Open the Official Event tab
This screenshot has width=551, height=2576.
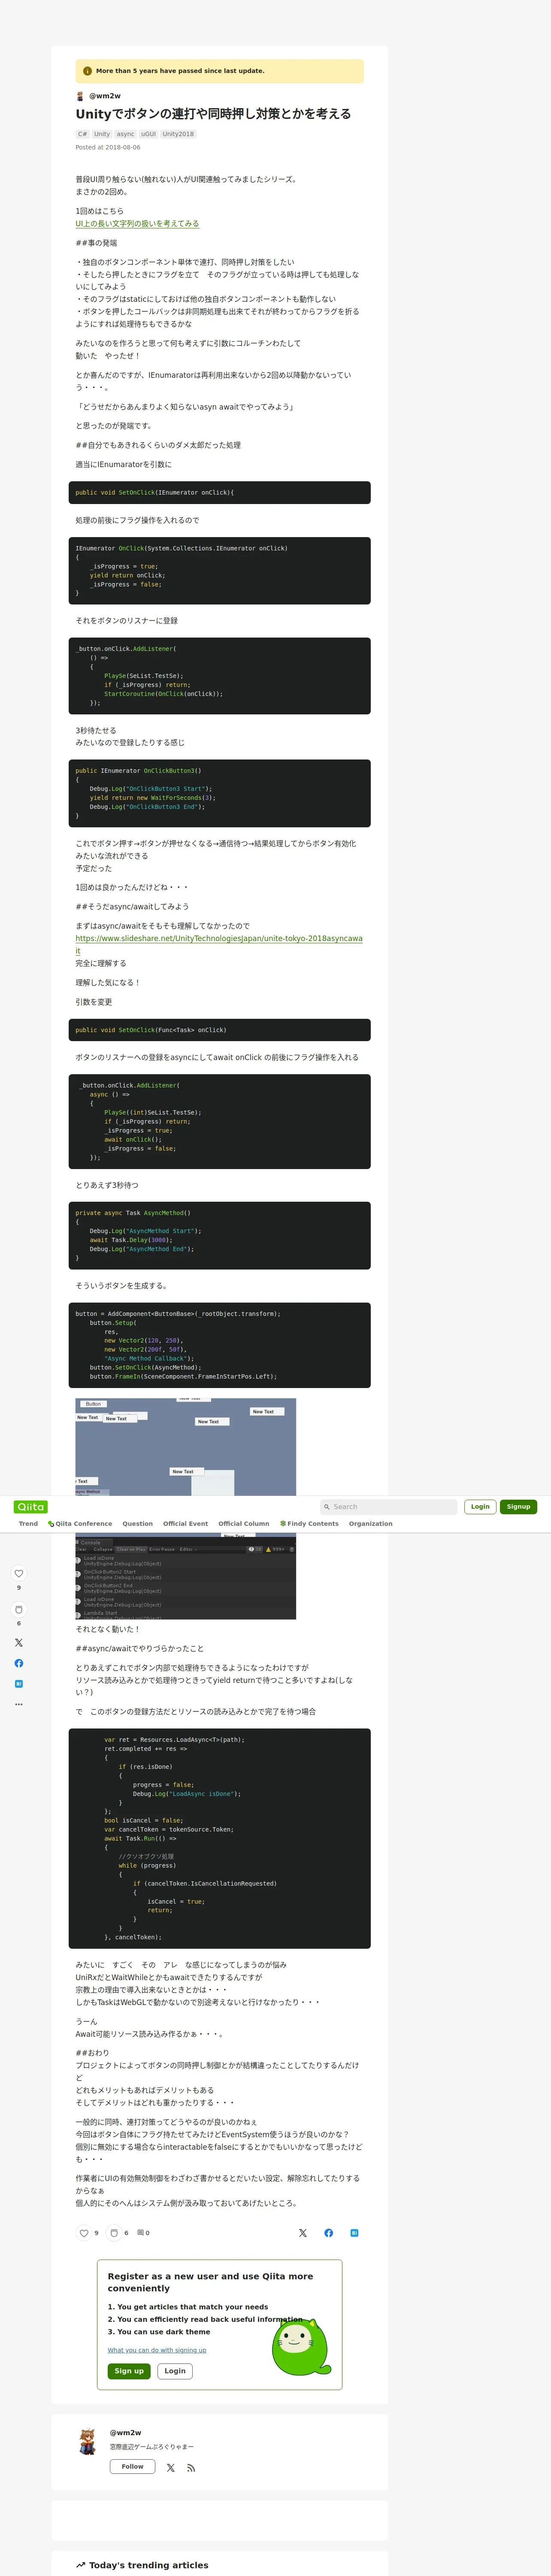coord(186,1524)
